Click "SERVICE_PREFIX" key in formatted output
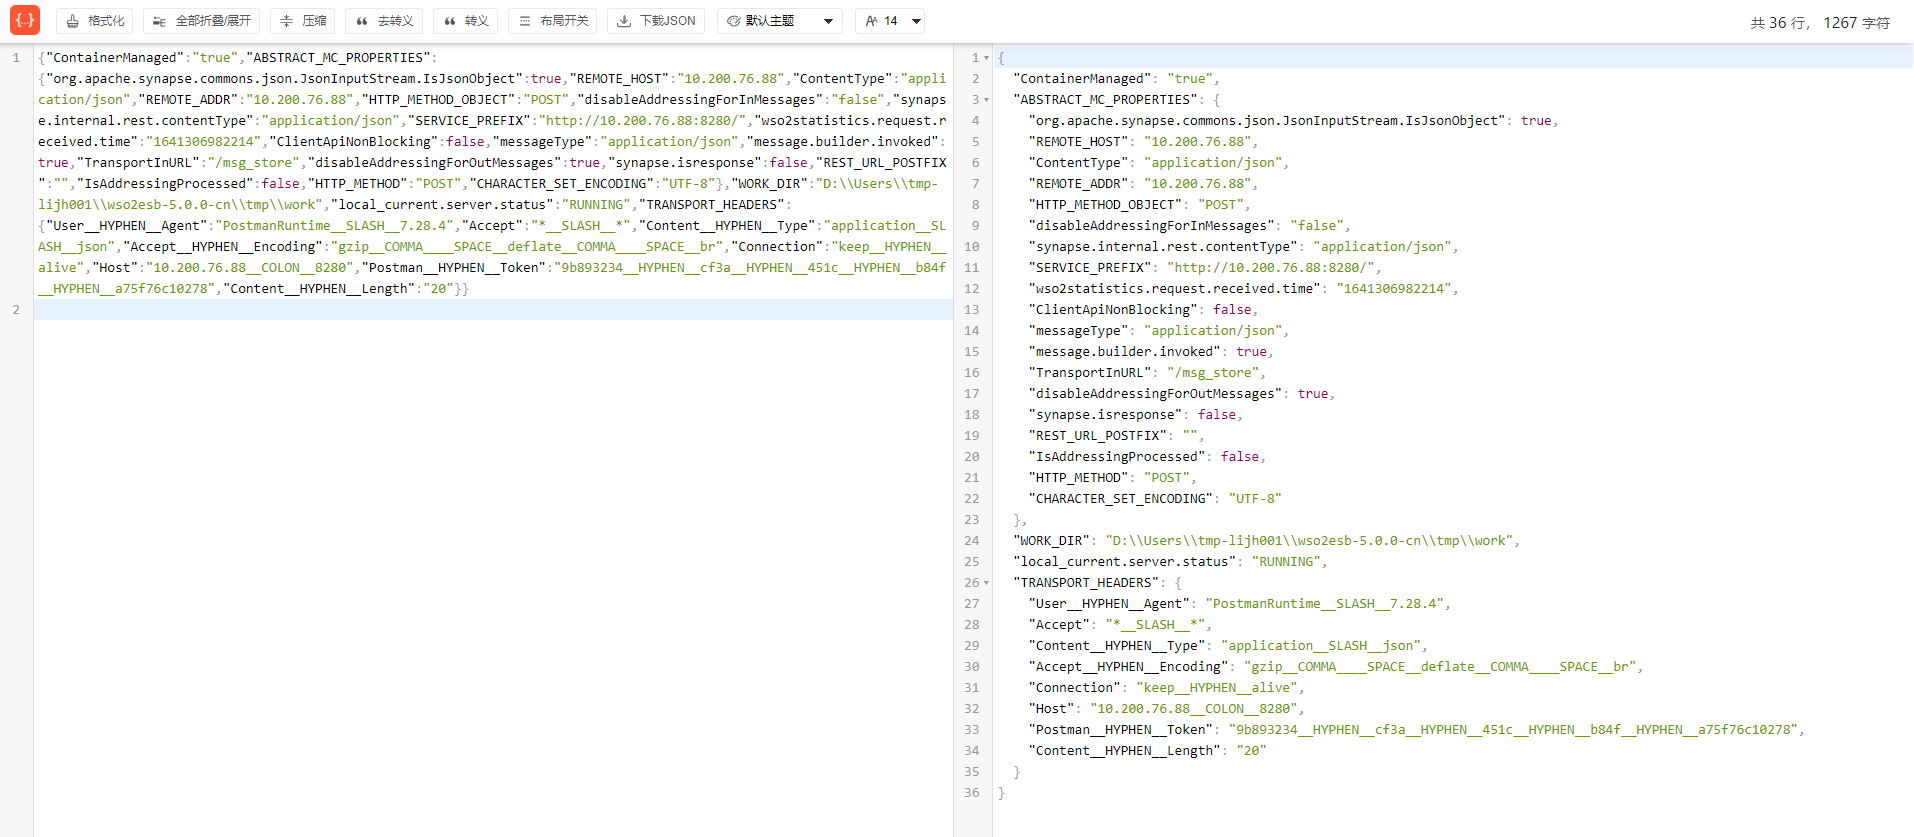Image resolution: width=1914 pixels, height=837 pixels. point(1090,268)
